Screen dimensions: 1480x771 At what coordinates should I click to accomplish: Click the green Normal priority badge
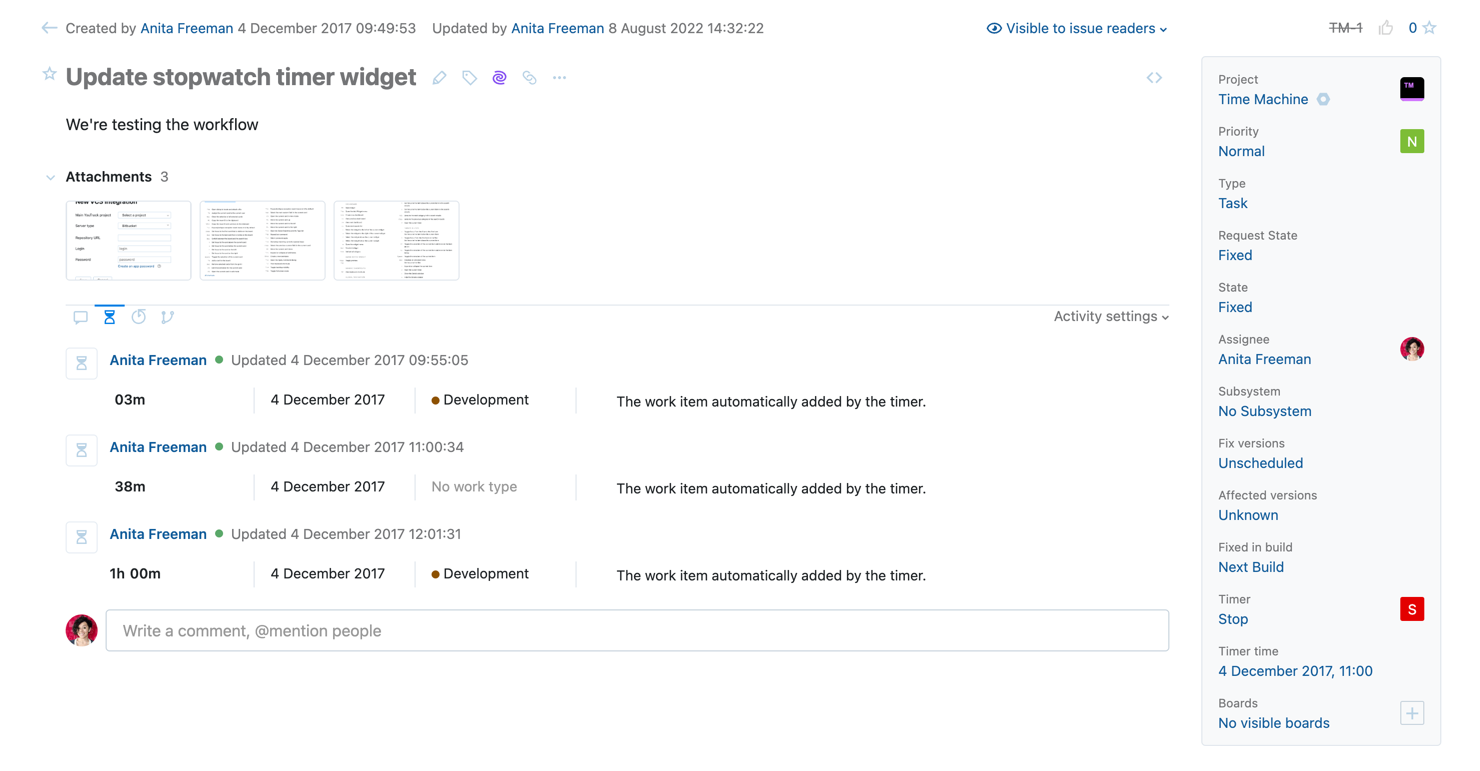[x=1411, y=141]
